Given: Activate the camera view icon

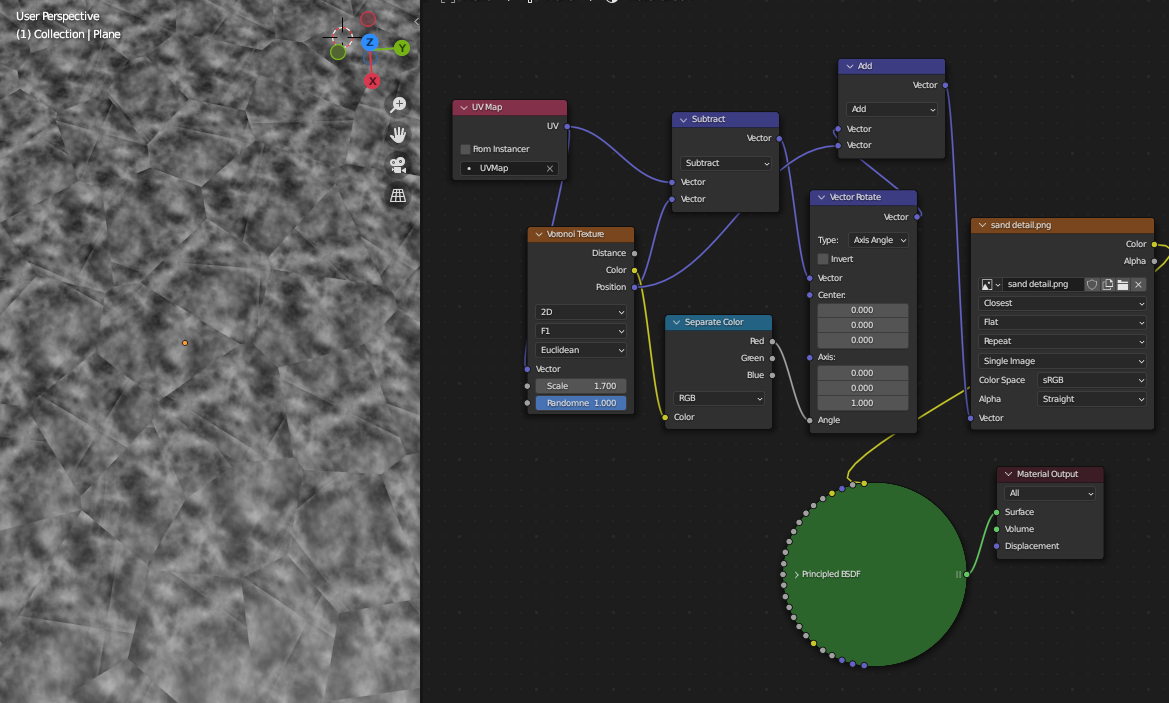Looking at the screenshot, I should (398, 165).
